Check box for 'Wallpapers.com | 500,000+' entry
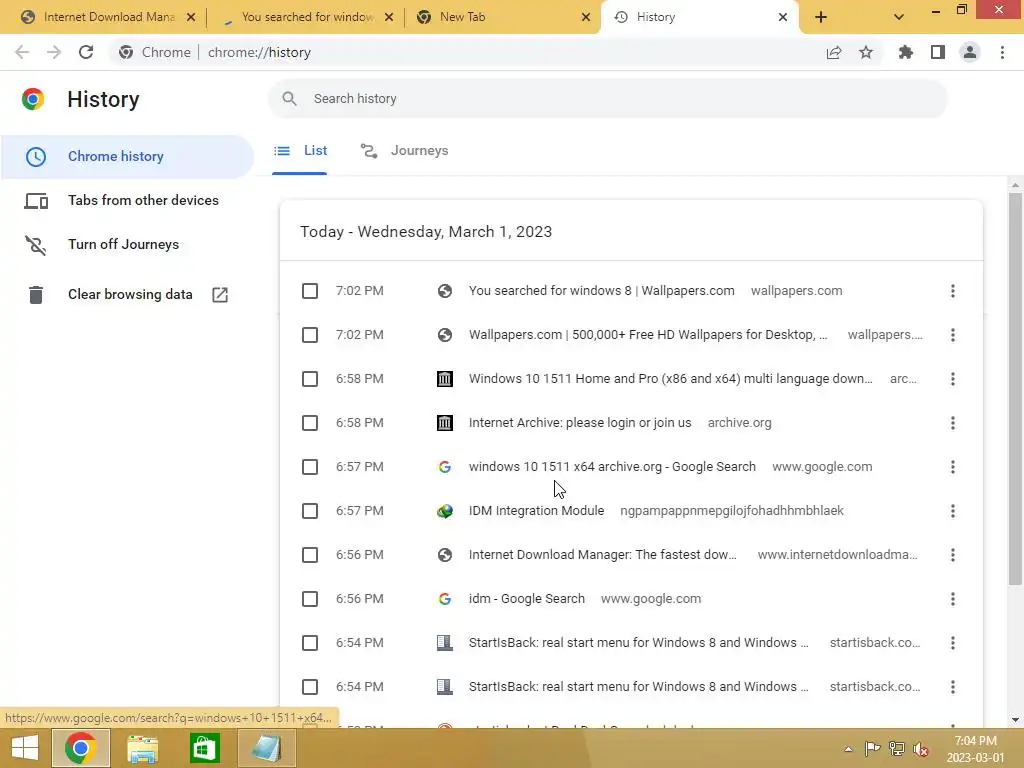Screen dimensions: 1024x768 tap(310, 335)
